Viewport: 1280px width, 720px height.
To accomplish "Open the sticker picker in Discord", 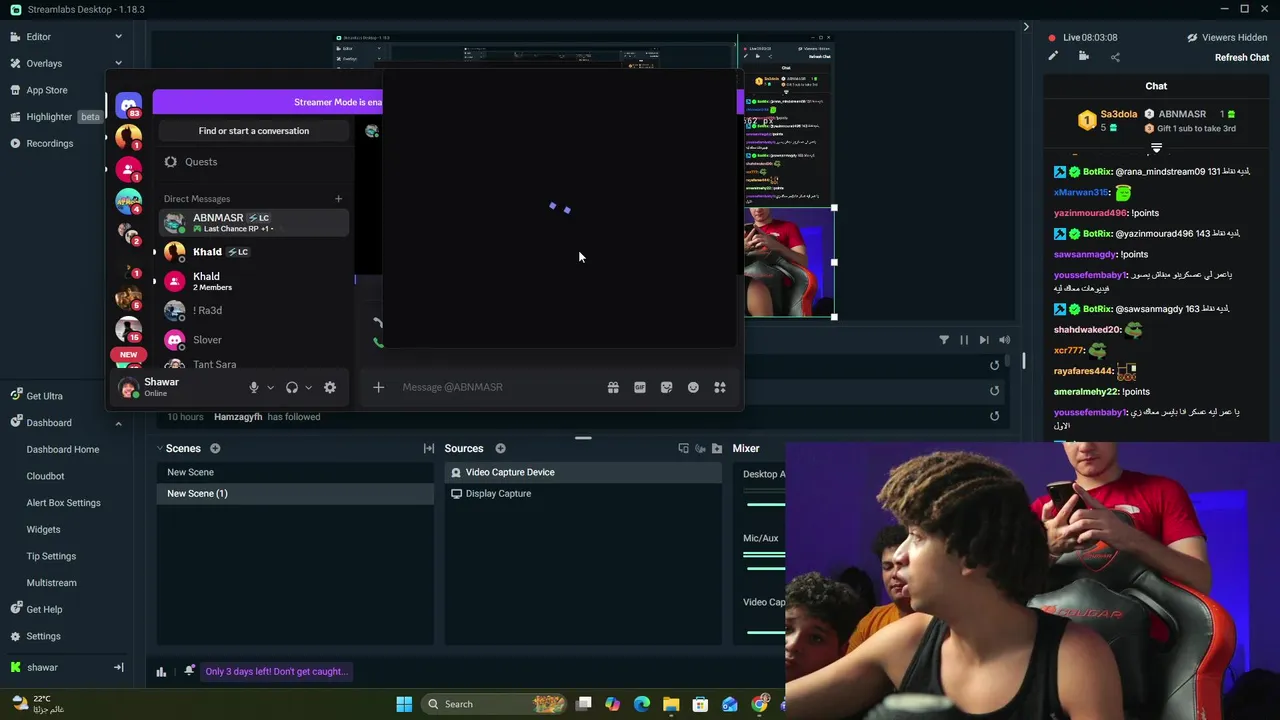I will tap(667, 387).
